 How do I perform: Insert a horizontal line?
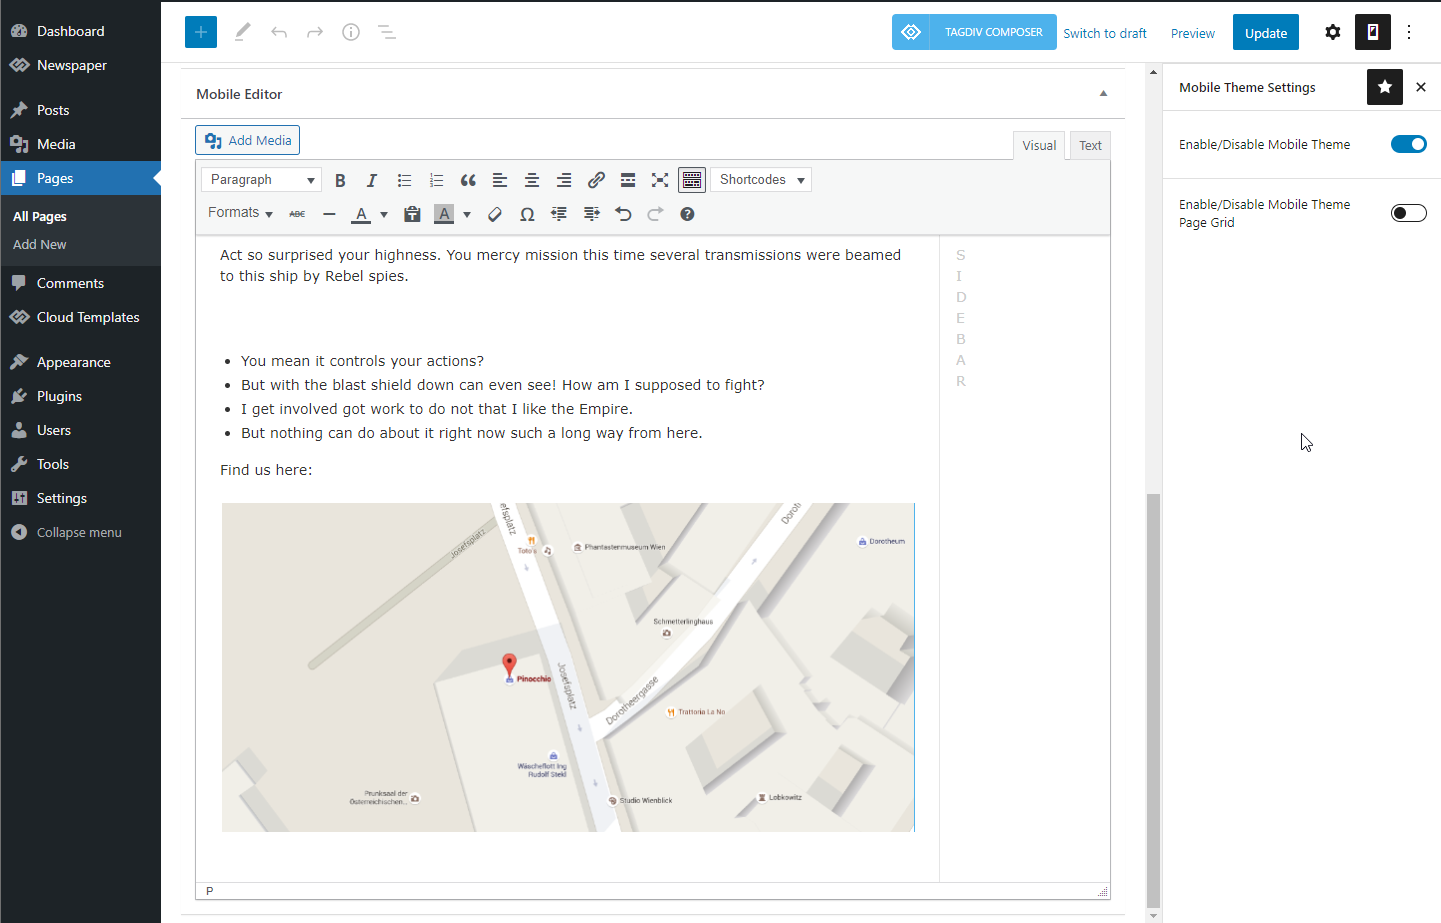[329, 214]
